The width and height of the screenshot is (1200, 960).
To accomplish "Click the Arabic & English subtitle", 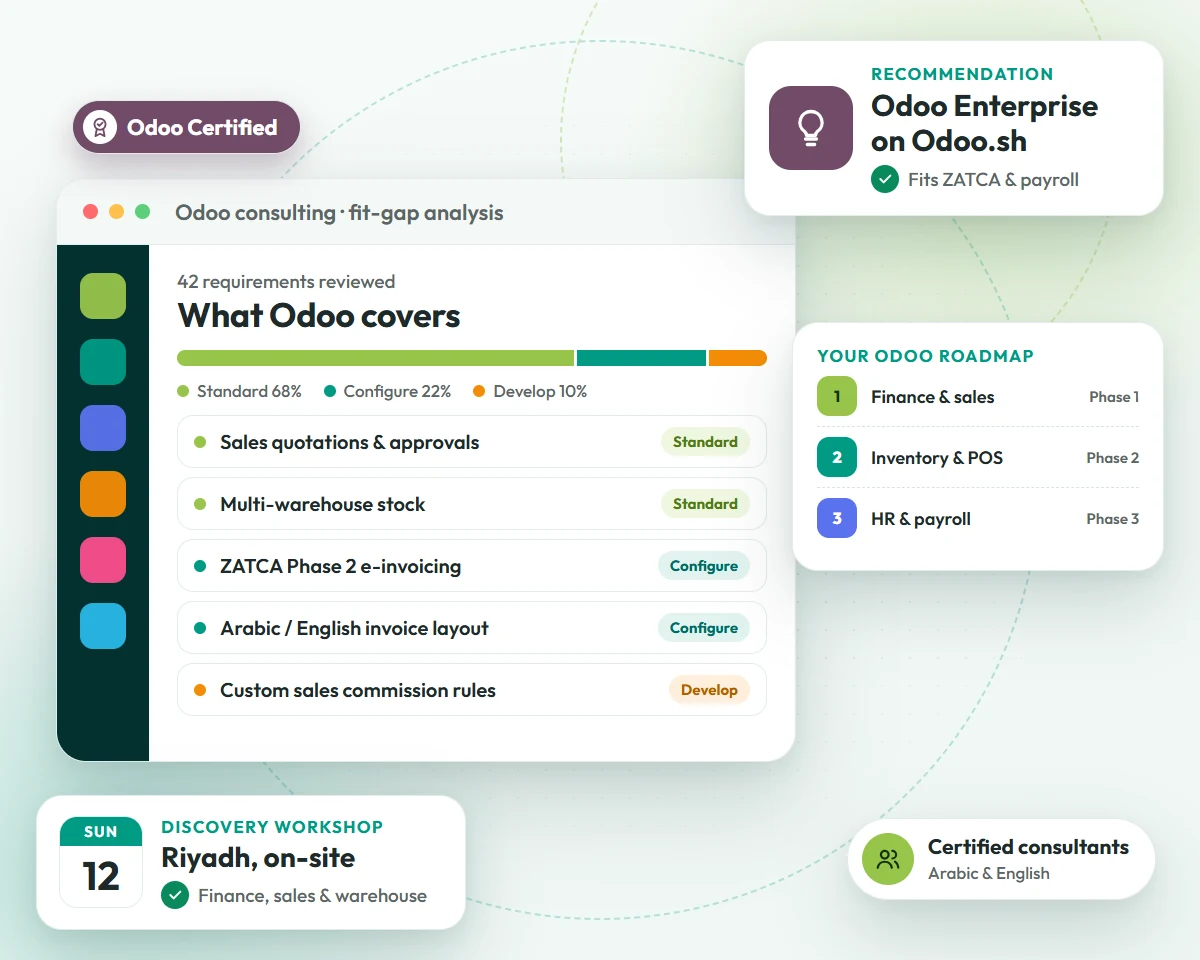I will (989, 873).
